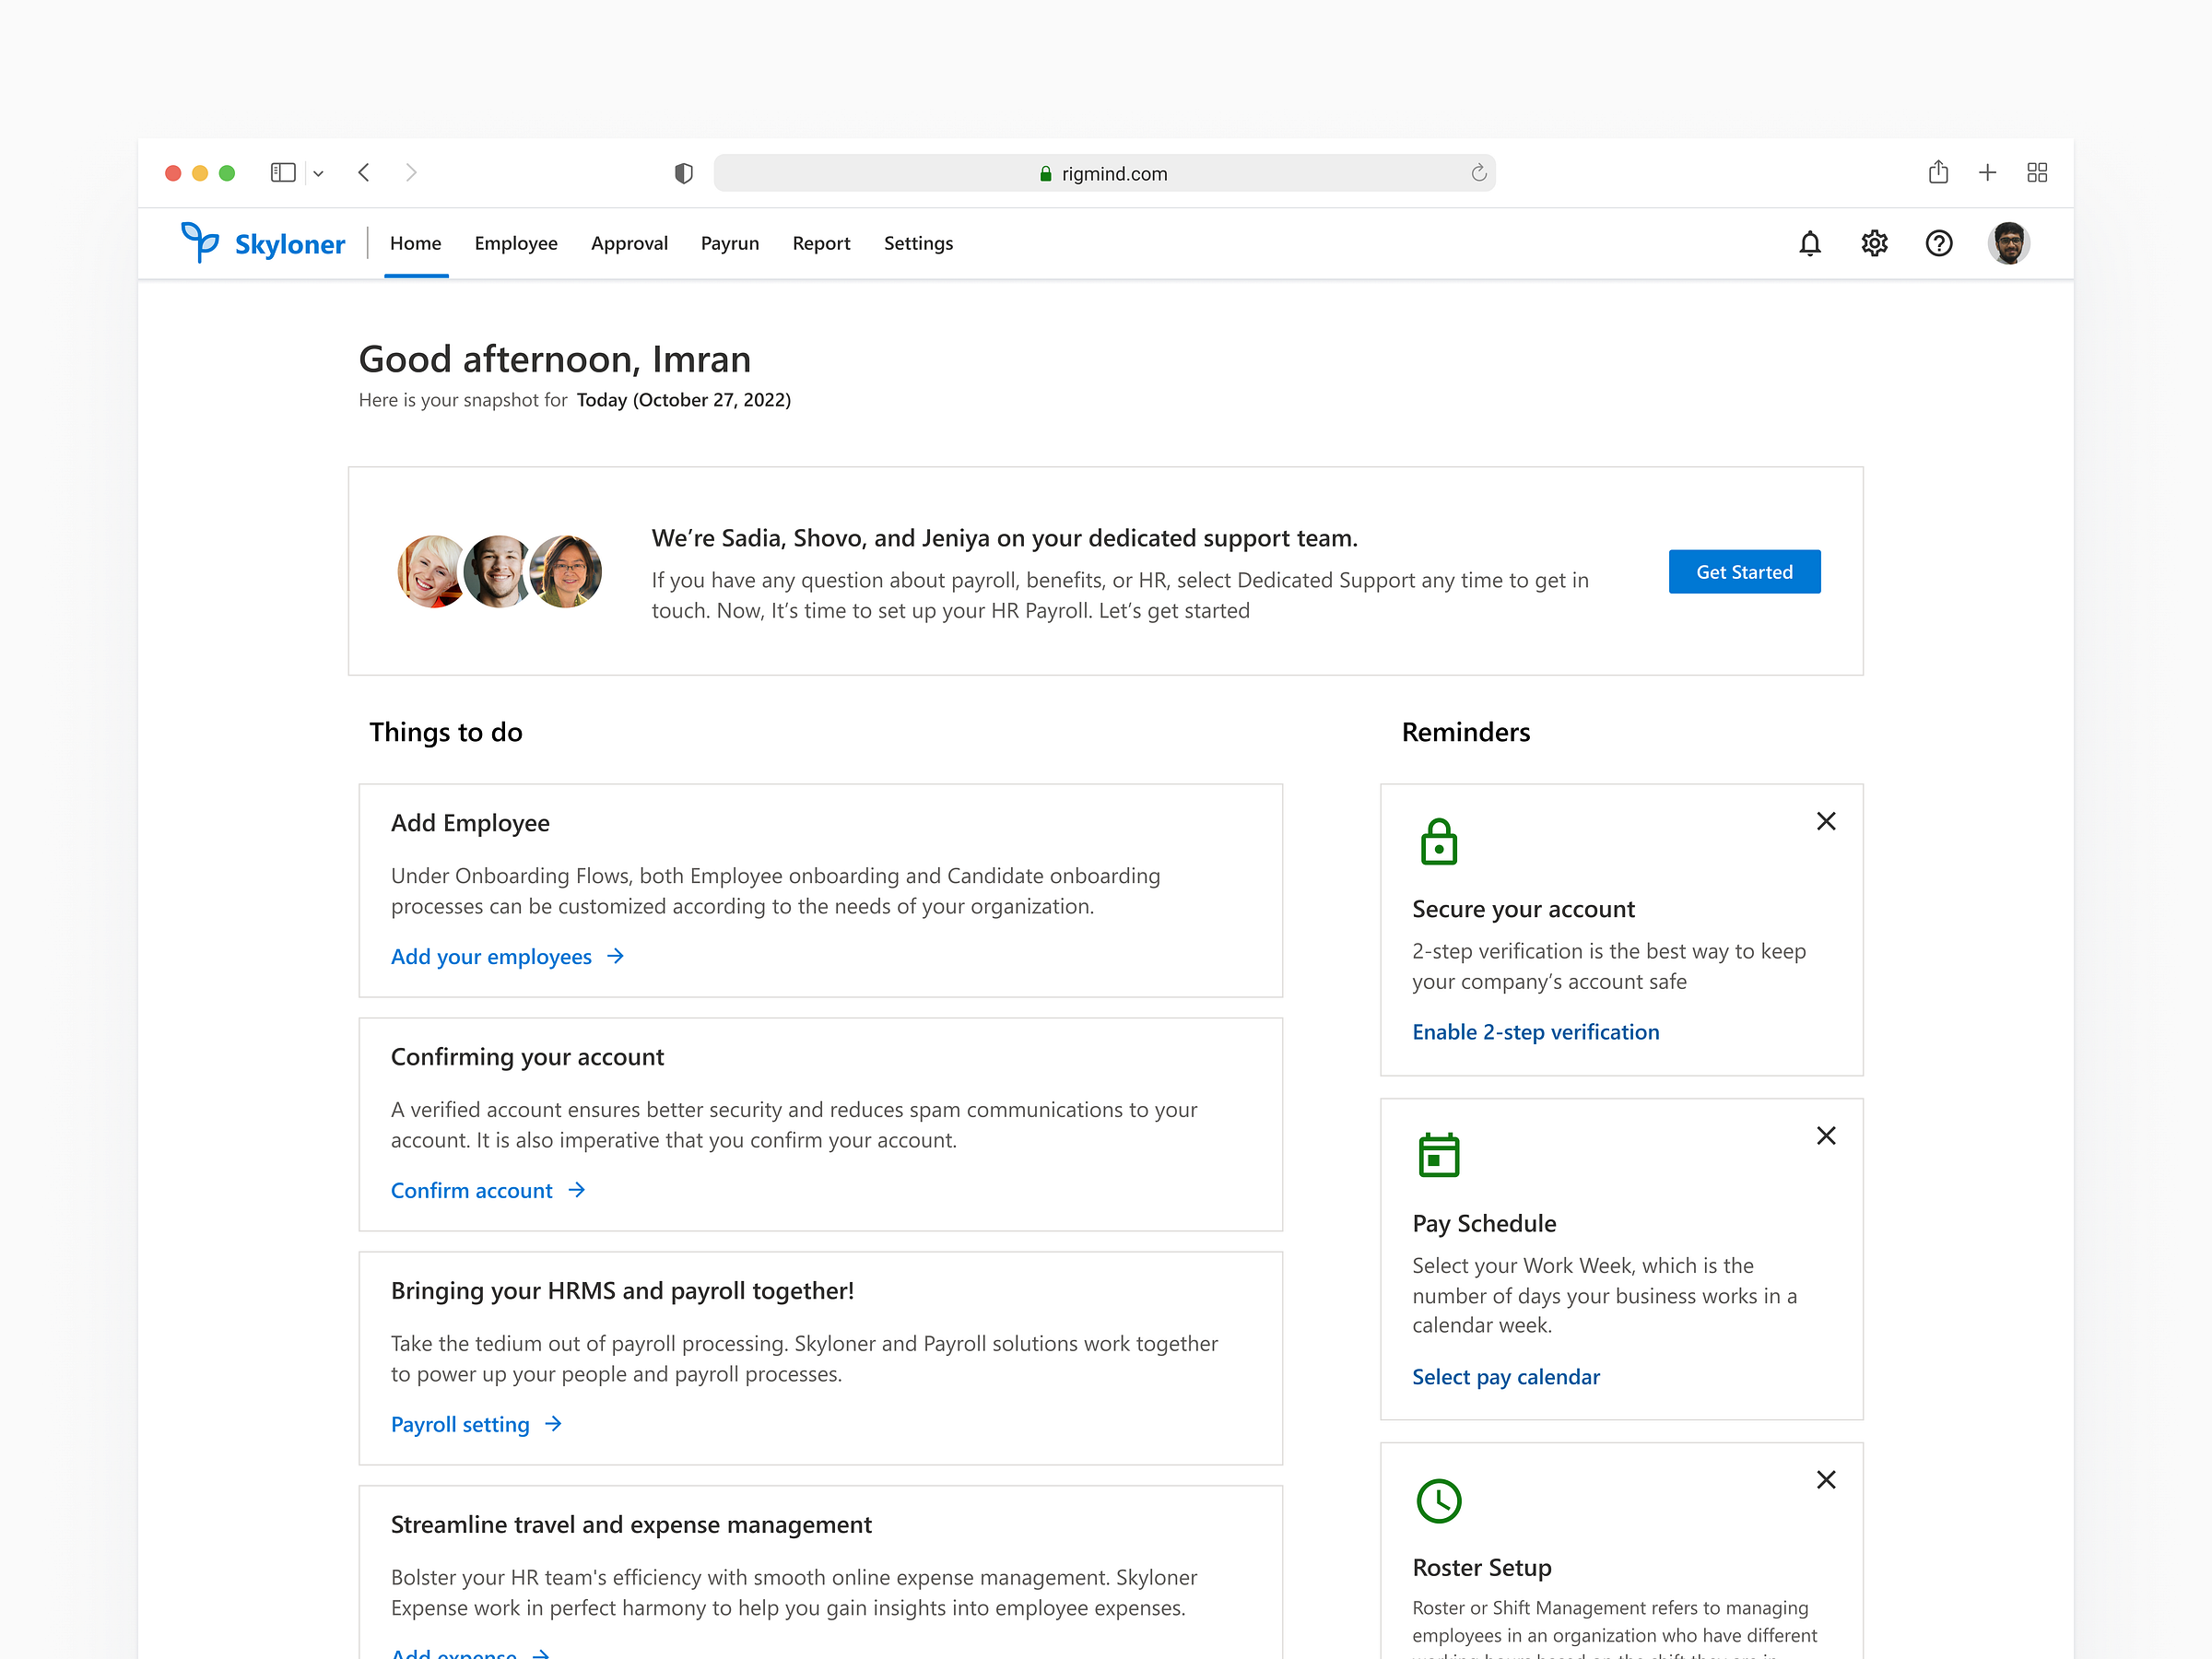Image resolution: width=2212 pixels, height=1659 pixels.
Task: Click the Skyloner logo icon
Action: tap(199, 243)
